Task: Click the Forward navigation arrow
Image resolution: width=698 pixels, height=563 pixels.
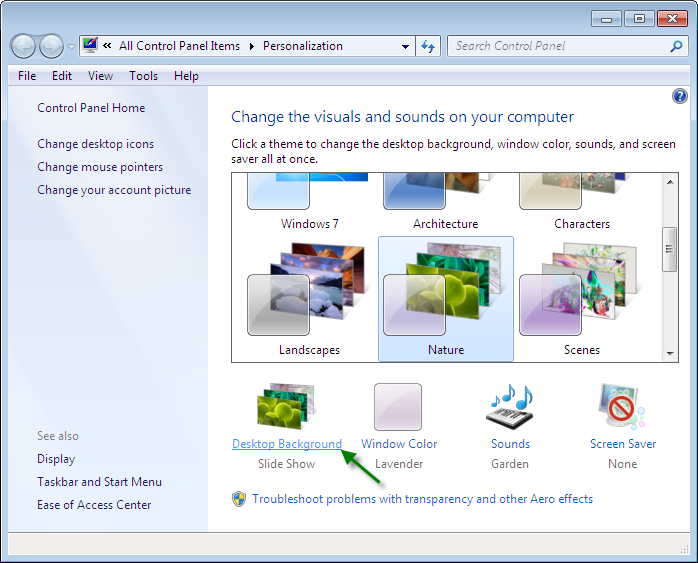Action: pos(51,46)
